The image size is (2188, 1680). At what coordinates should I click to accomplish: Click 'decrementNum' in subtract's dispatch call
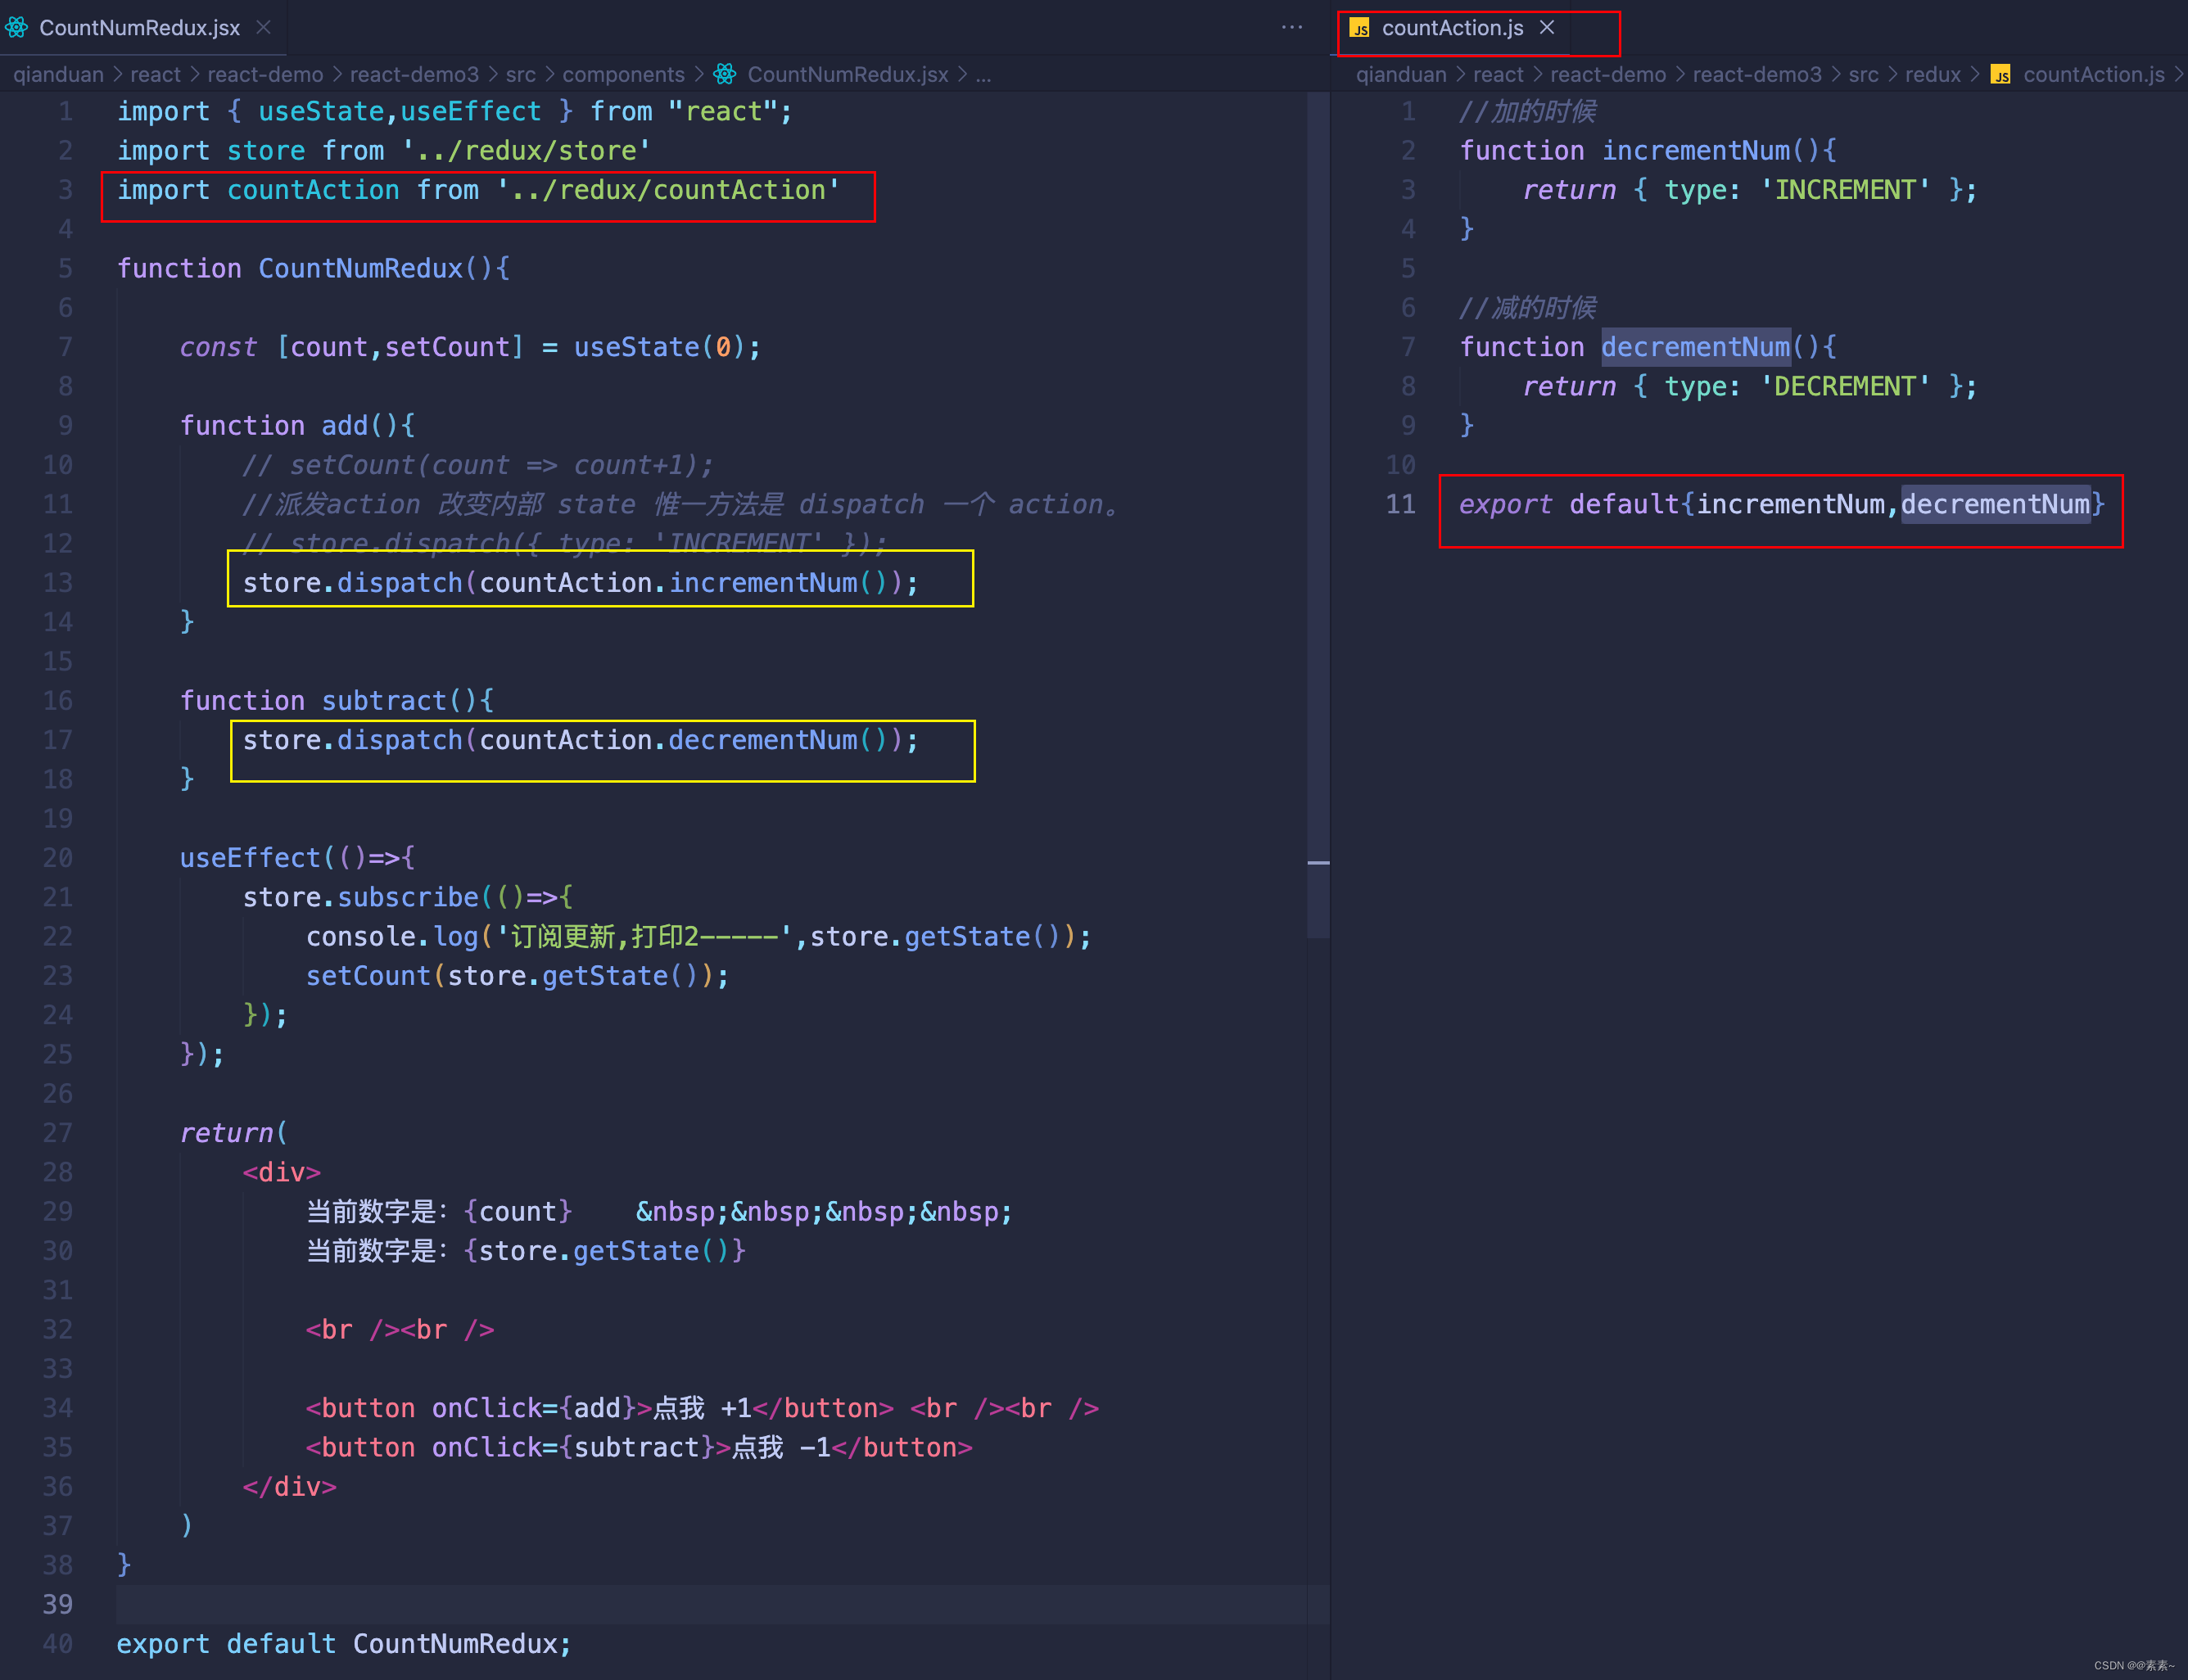click(763, 740)
